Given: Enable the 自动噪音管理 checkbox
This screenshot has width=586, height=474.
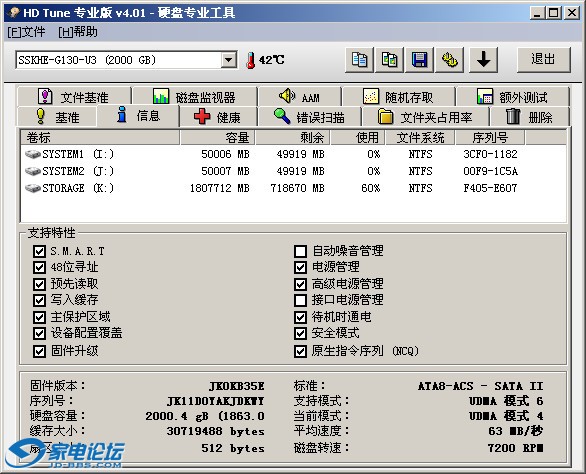Looking at the screenshot, I should click(x=300, y=251).
